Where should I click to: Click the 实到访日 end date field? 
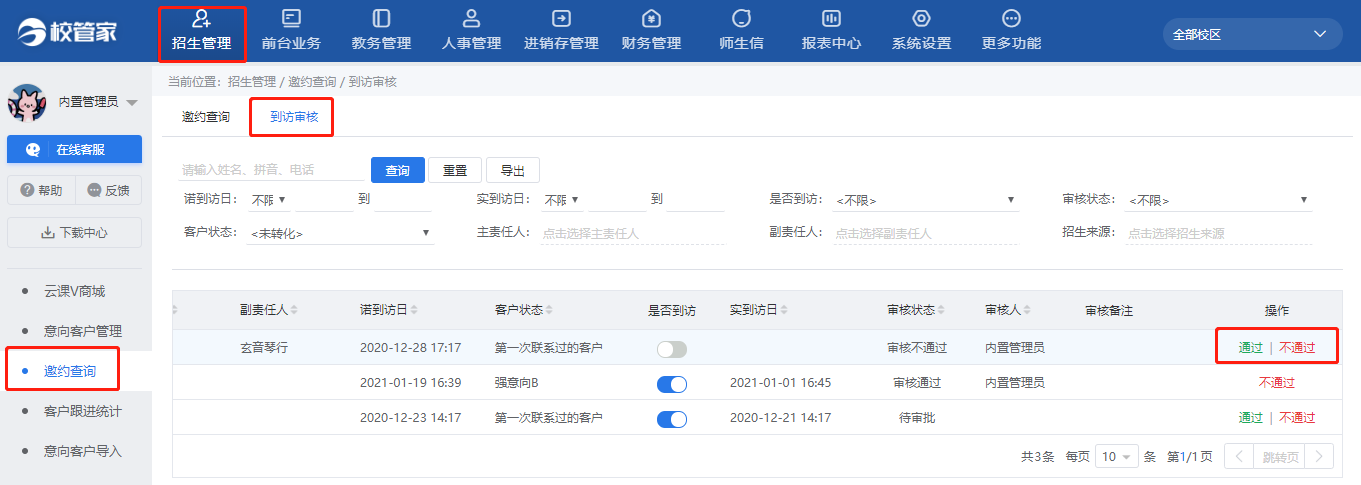click(695, 200)
